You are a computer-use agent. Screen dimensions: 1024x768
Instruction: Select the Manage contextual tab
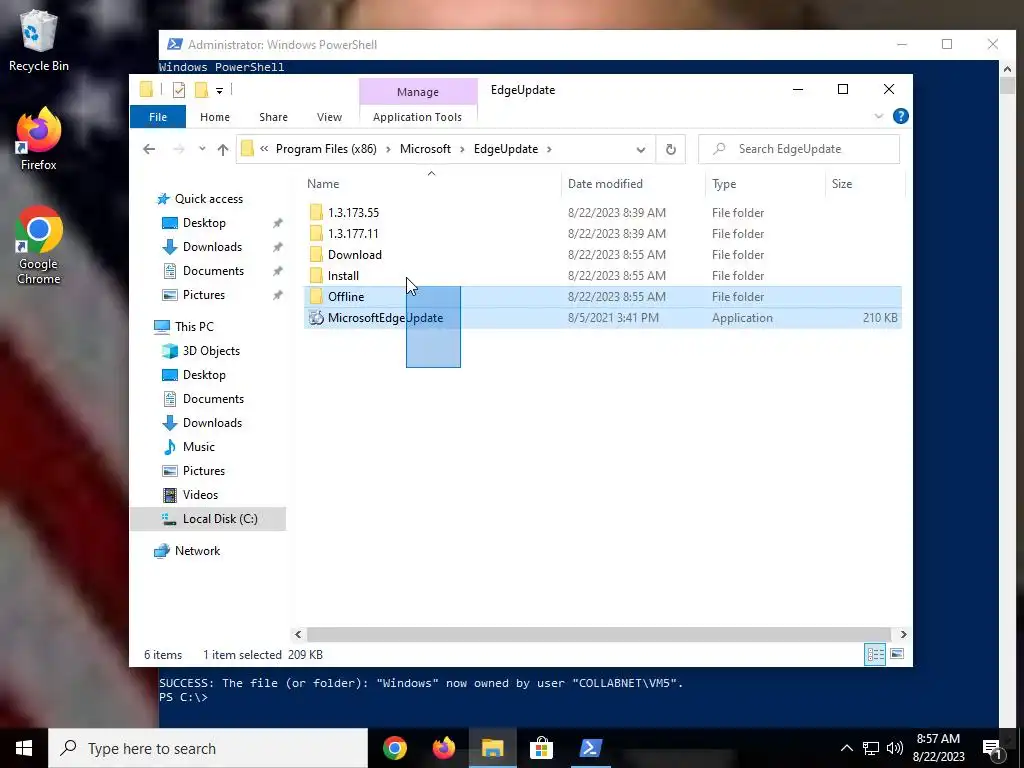coord(418,92)
